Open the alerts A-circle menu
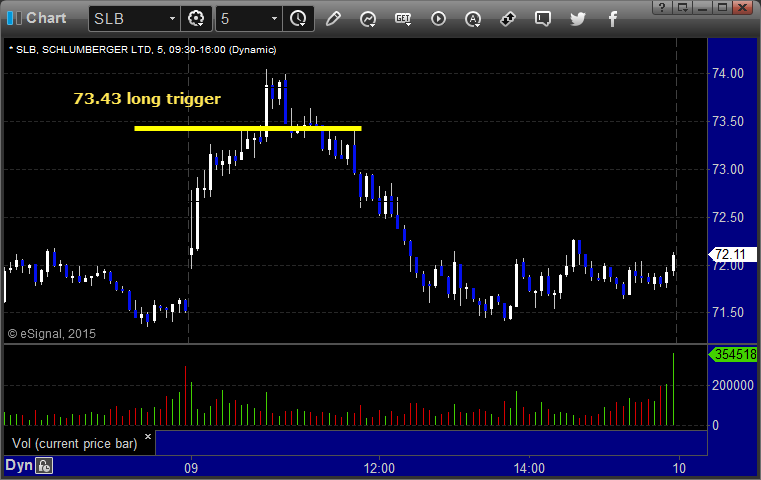 pos(473,19)
